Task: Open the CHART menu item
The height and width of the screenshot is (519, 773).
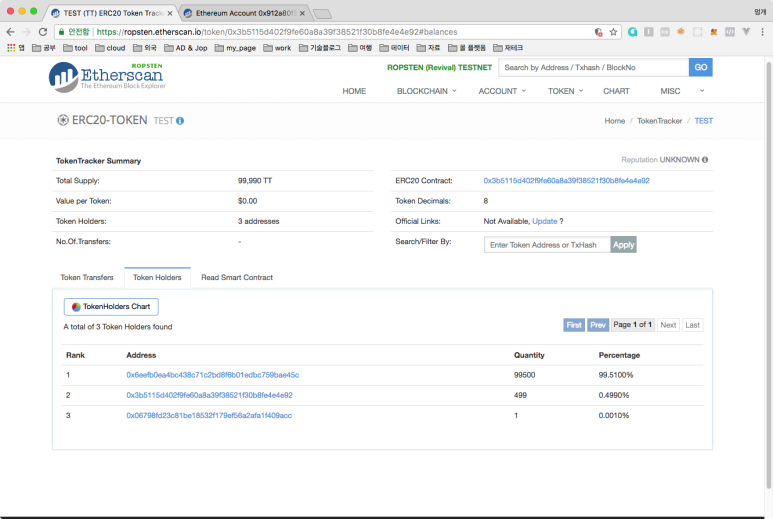Action: (616, 91)
